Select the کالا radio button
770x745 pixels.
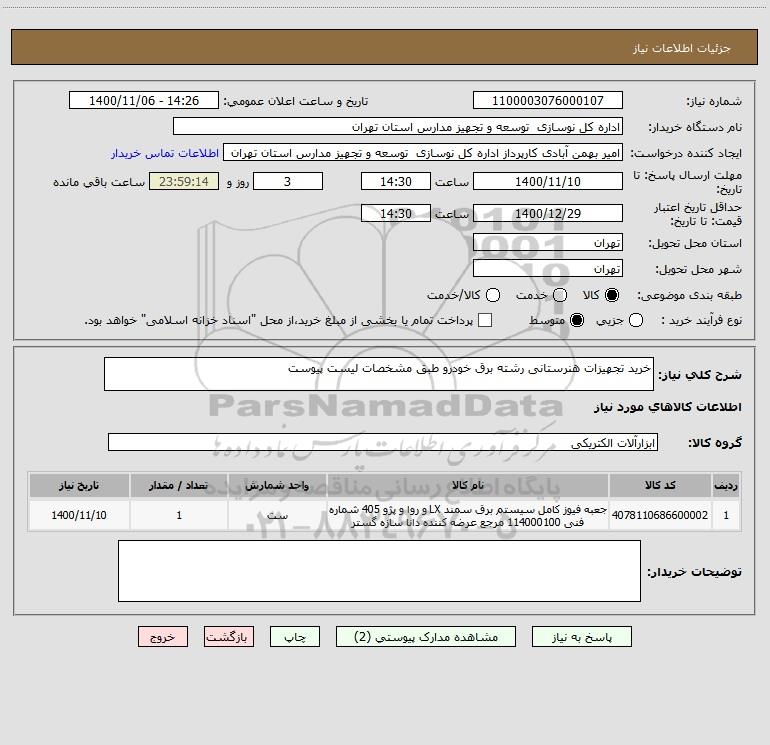tap(612, 295)
